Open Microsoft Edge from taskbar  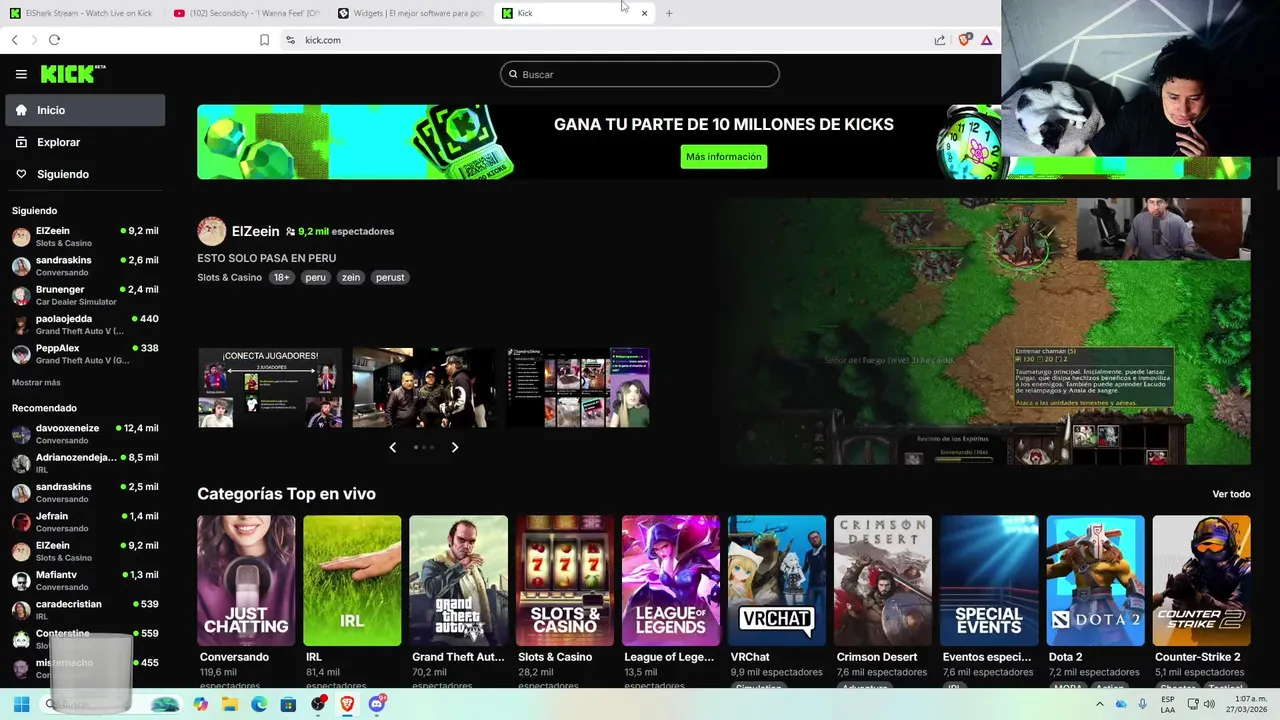(x=259, y=704)
